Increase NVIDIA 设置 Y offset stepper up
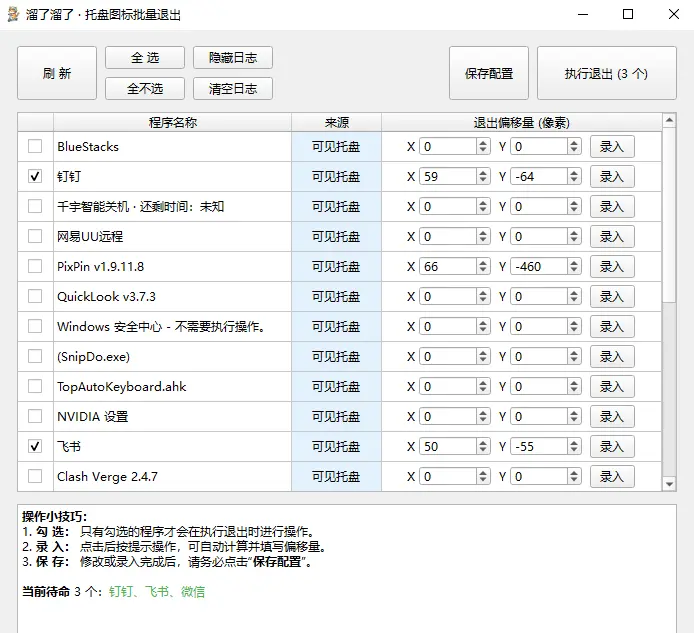 [574, 413]
